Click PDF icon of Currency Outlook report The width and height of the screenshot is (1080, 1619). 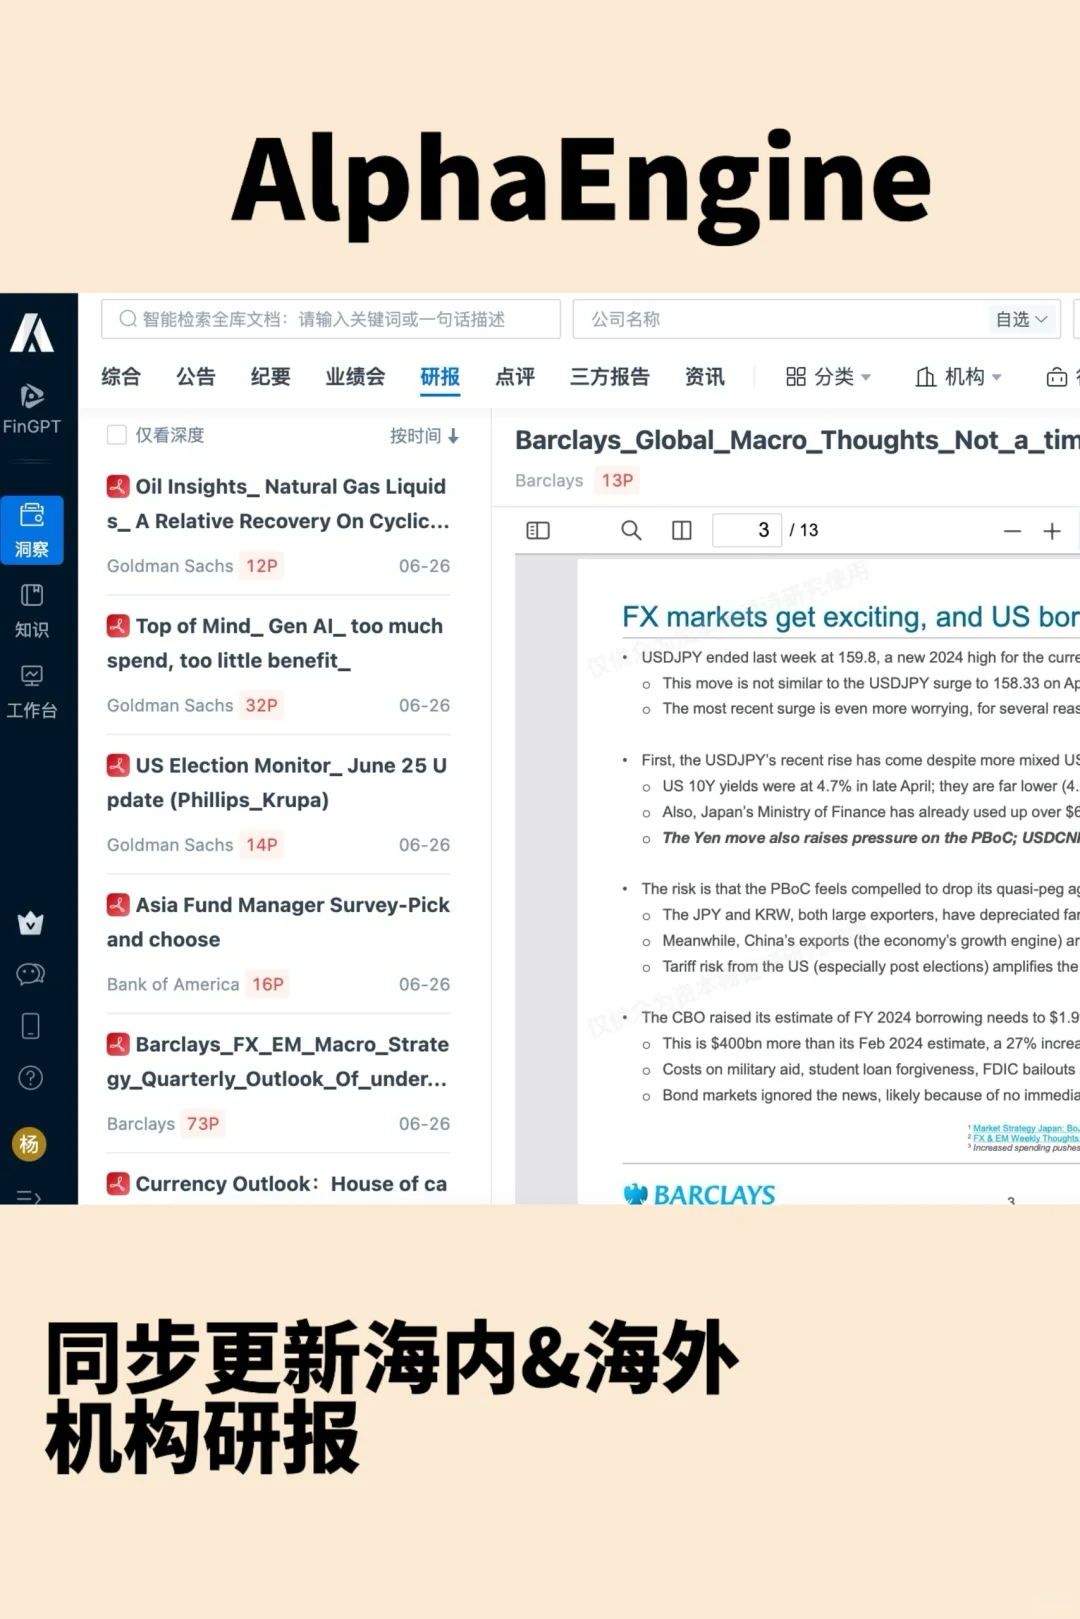click(118, 1184)
